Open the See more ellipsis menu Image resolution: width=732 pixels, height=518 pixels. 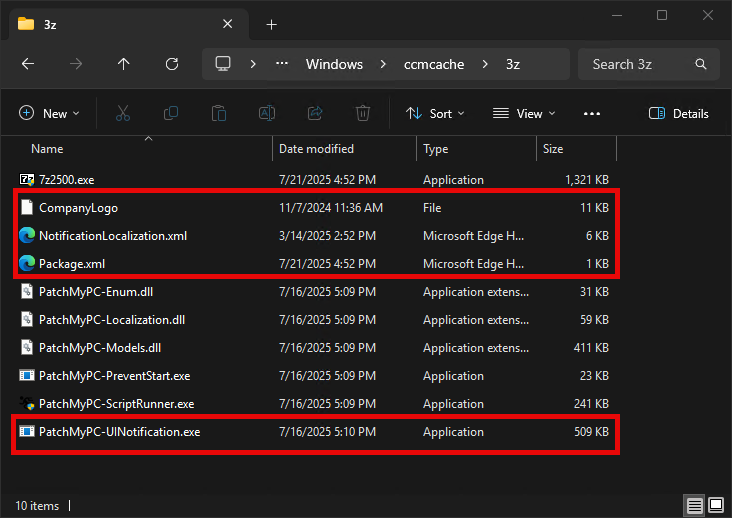click(x=591, y=113)
